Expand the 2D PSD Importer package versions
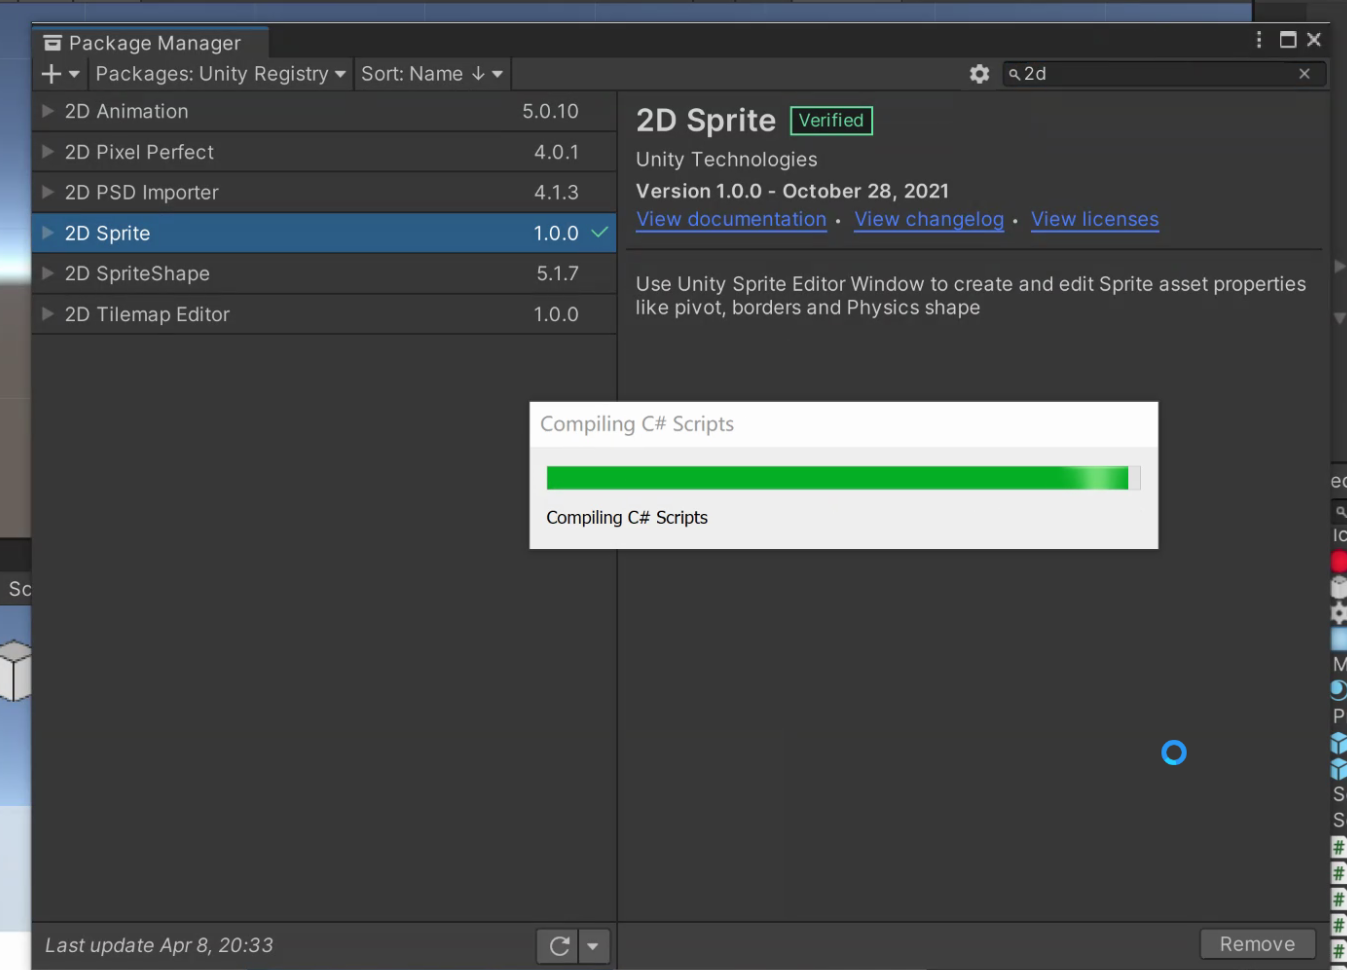This screenshot has height=970, width=1347. (x=47, y=192)
